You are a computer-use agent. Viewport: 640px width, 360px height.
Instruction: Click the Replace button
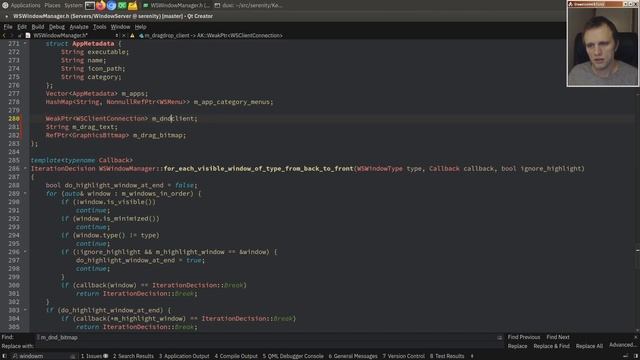[x=518, y=346]
